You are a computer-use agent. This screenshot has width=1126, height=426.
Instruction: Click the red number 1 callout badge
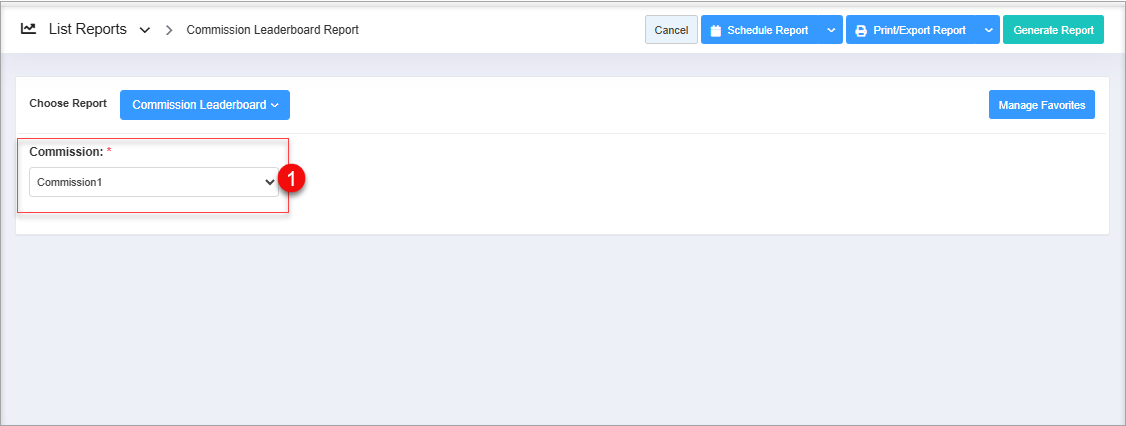tap(291, 179)
